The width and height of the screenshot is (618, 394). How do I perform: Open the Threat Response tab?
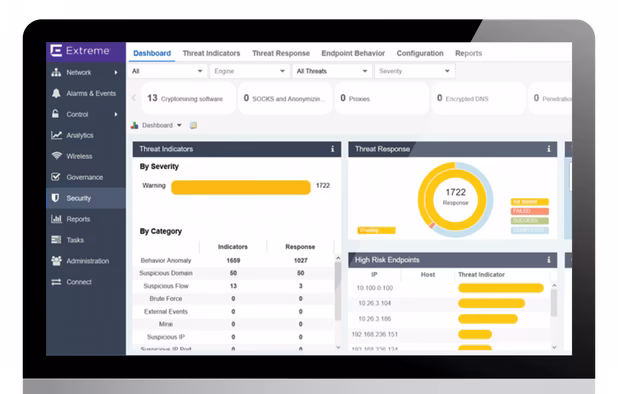pyautogui.click(x=281, y=53)
